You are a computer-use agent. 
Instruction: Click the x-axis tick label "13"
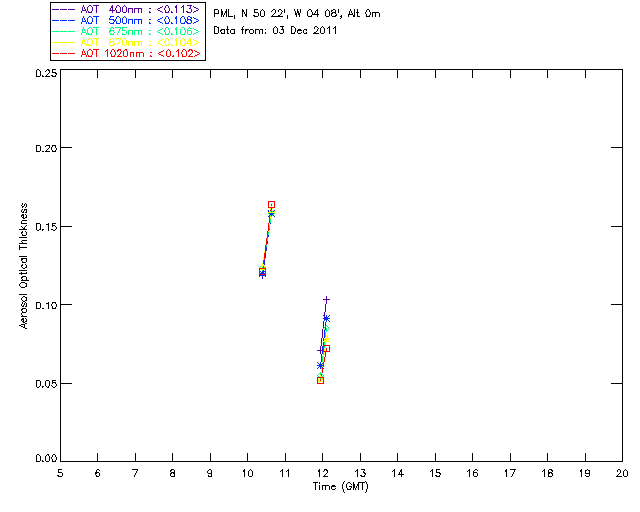click(360, 473)
